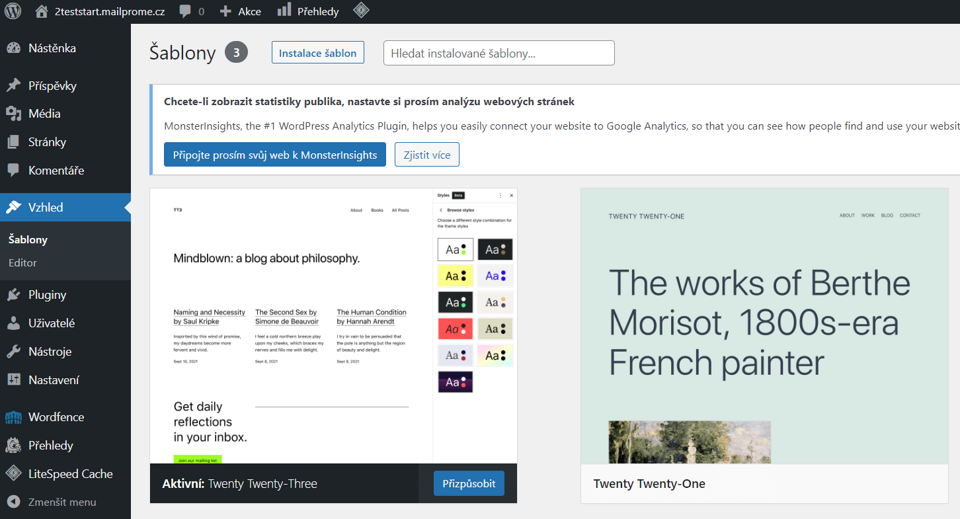Image resolution: width=960 pixels, height=519 pixels.
Task: Click the Zjistit více button
Action: click(427, 155)
